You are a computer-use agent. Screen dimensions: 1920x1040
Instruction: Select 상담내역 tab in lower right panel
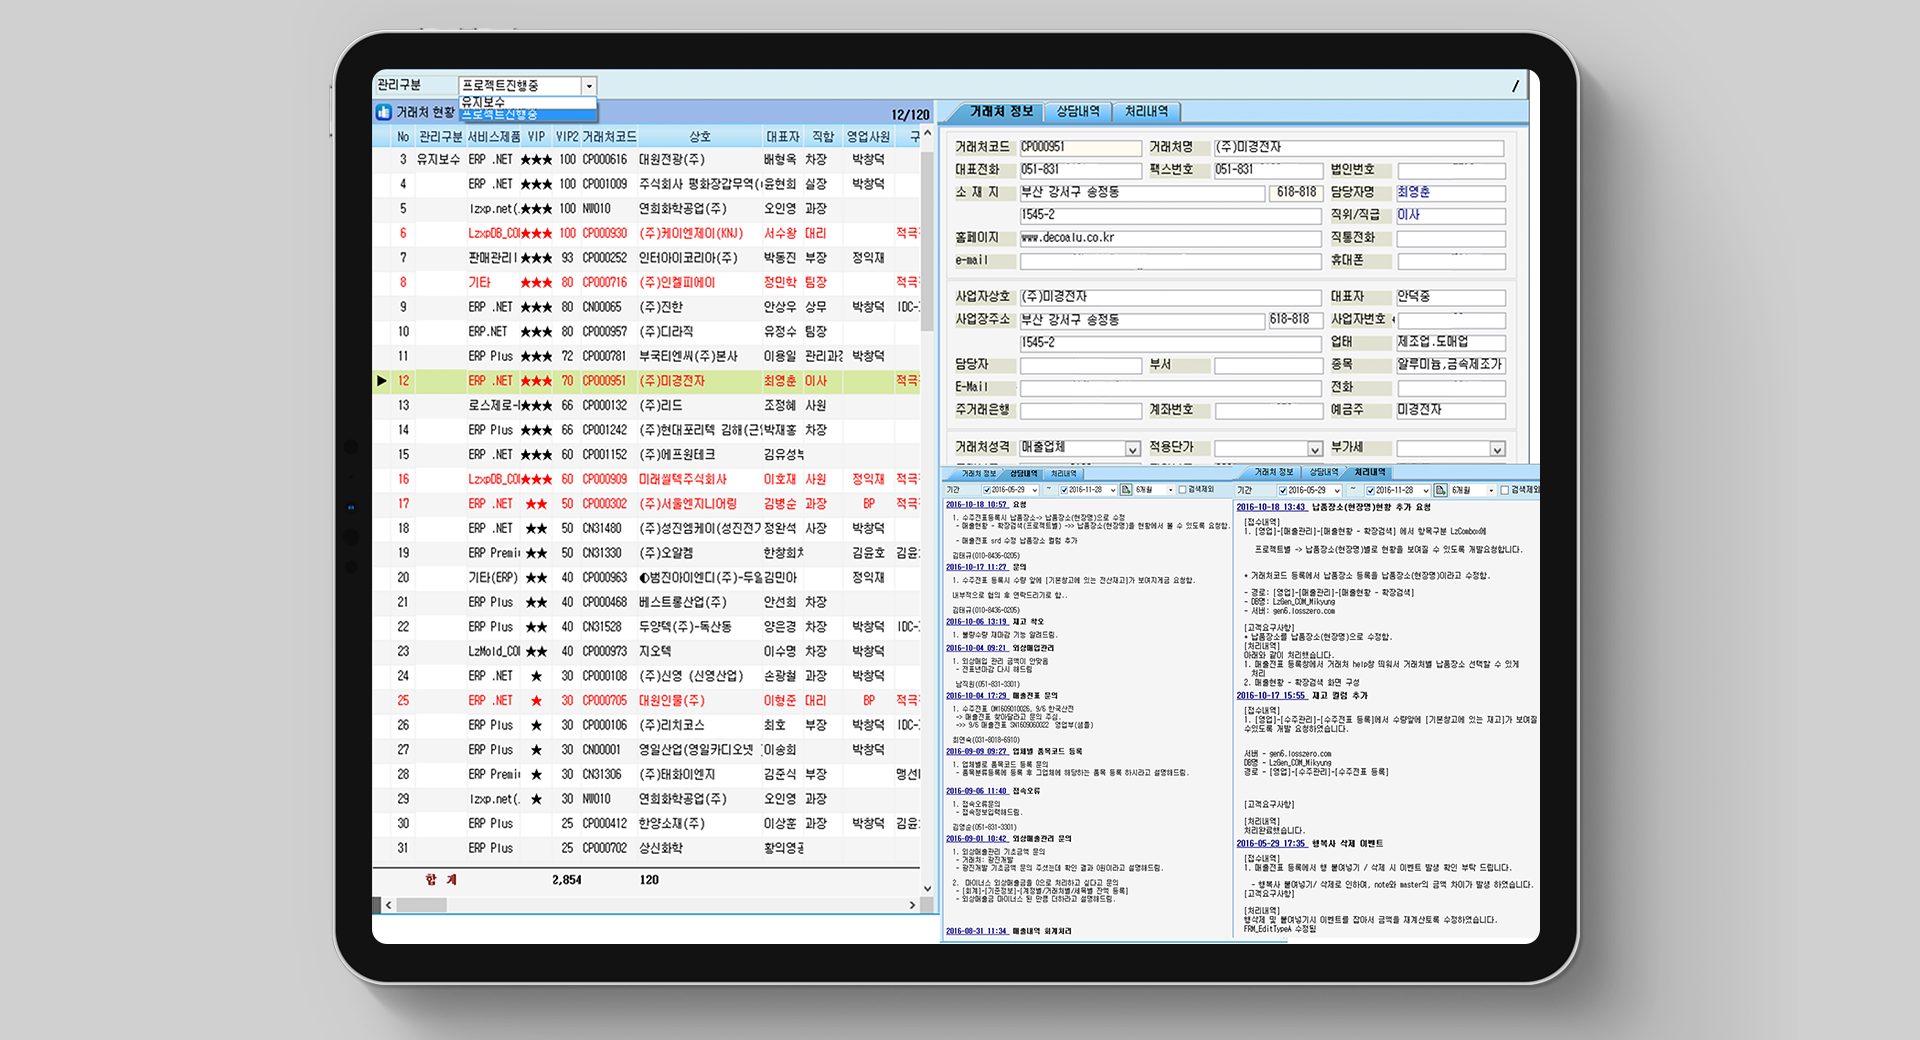[x=1324, y=473]
